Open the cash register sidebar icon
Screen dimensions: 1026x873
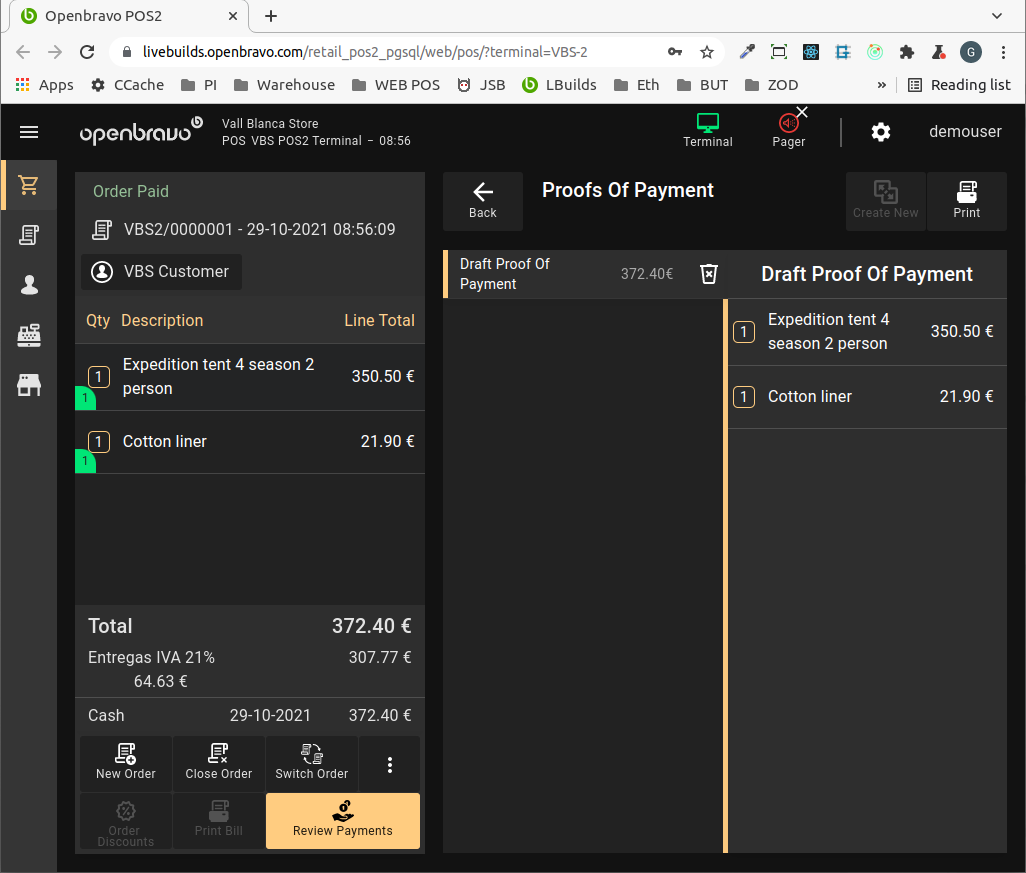(29, 335)
